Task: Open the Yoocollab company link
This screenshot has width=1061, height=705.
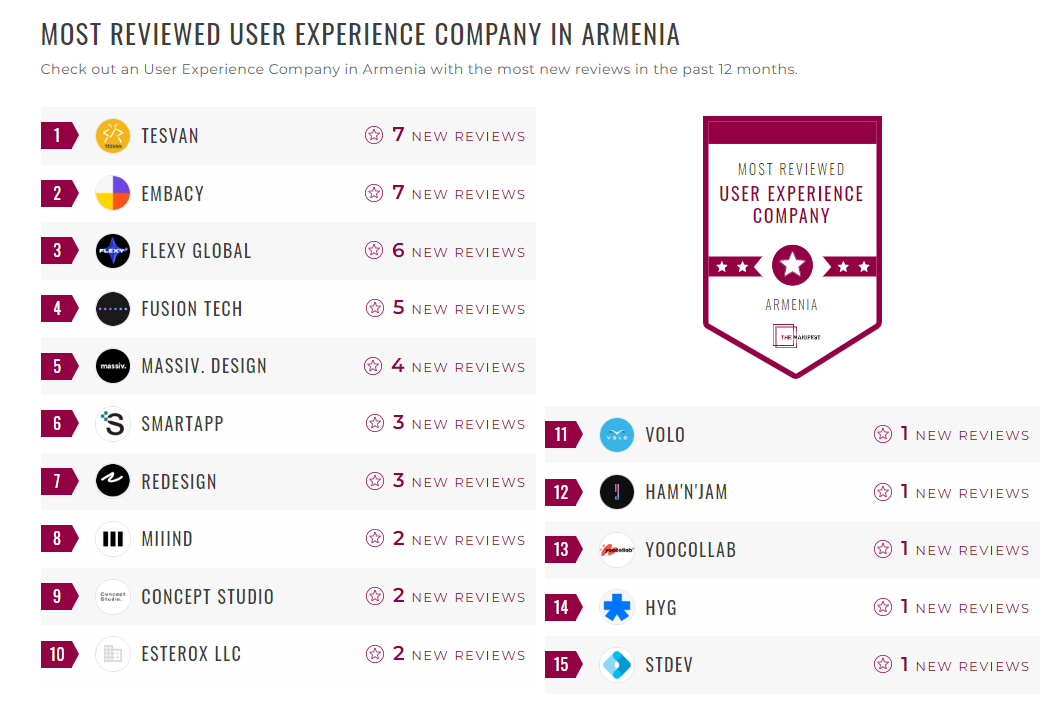Action: (690, 550)
